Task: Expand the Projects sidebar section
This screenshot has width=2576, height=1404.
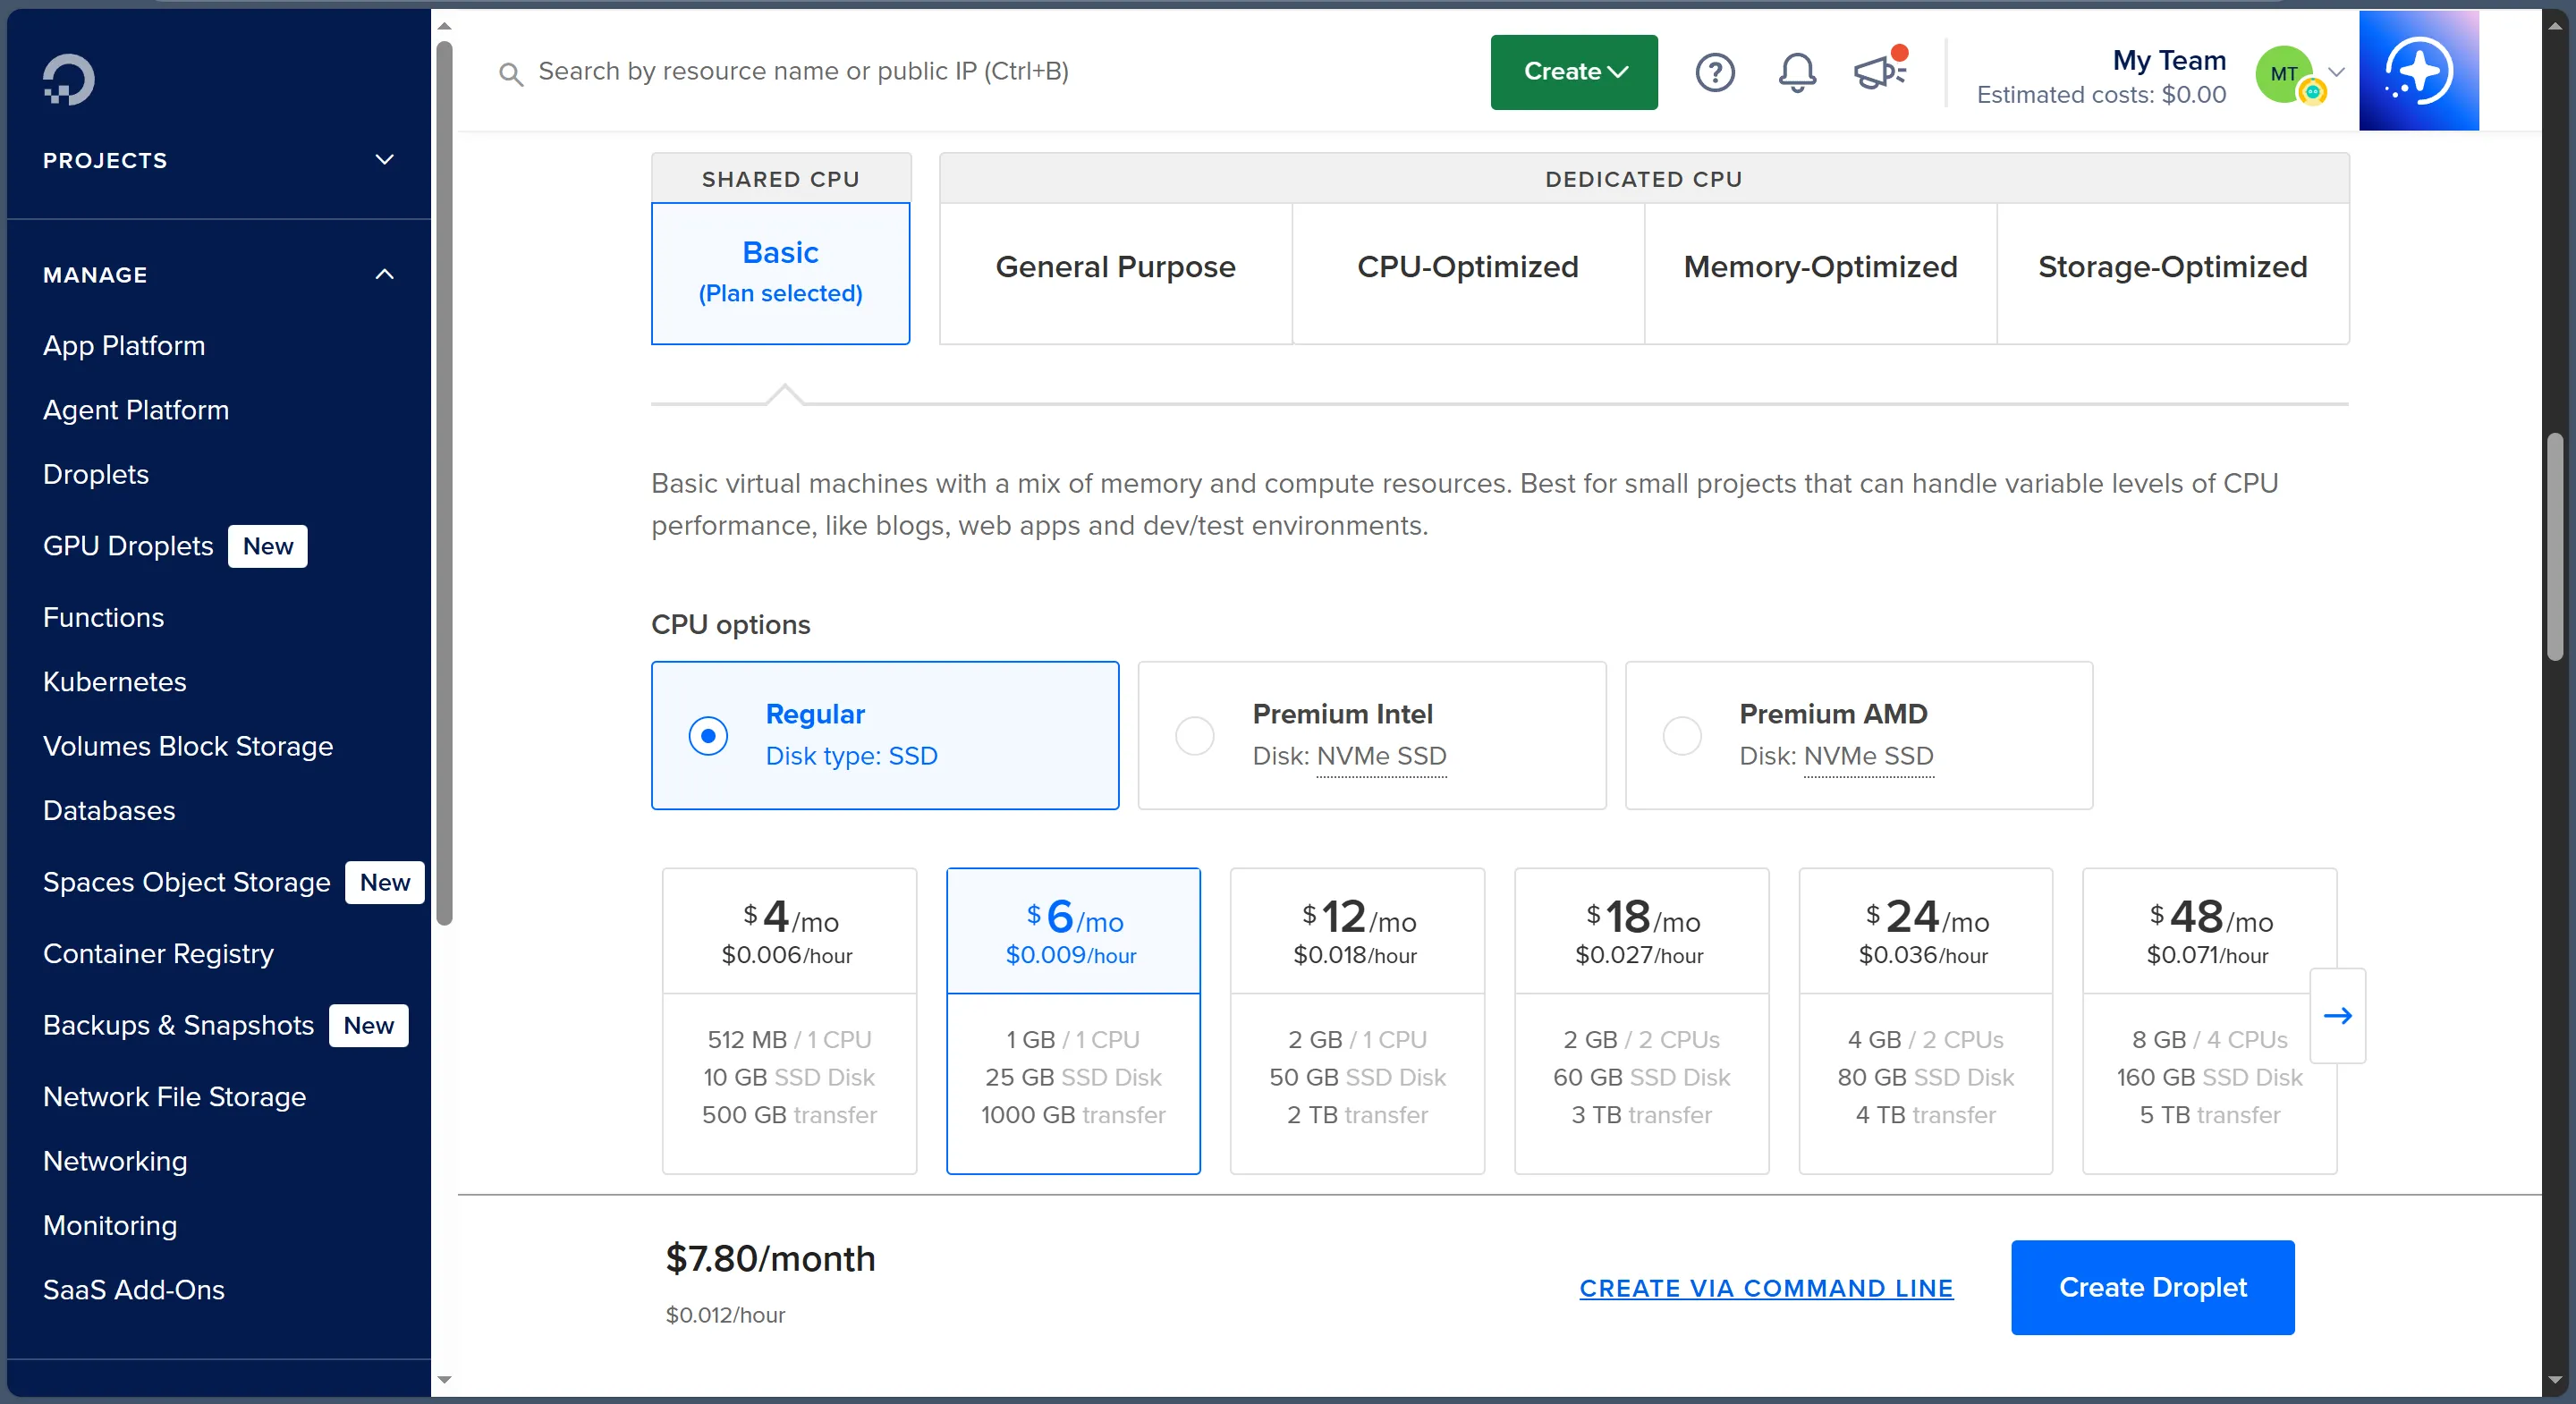Action: [x=218, y=160]
